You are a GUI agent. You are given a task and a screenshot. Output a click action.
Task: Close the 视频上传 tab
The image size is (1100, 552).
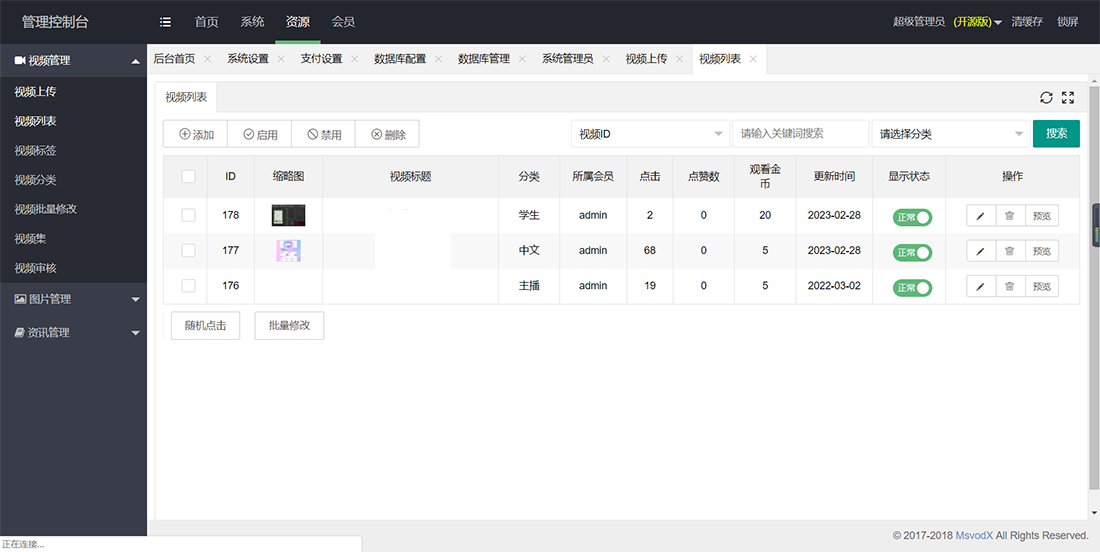pyautogui.click(x=679, y=59)
